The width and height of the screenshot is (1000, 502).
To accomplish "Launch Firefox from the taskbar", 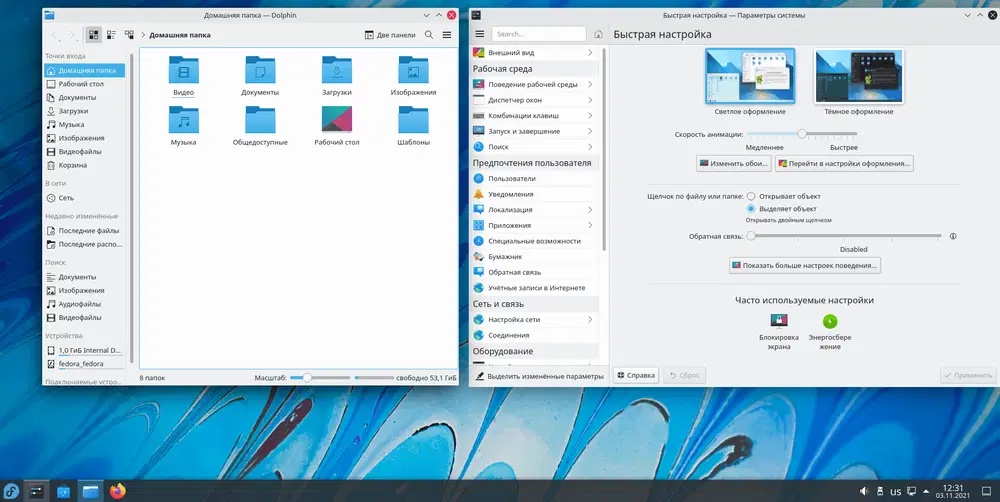I will (x=117, y=491).
